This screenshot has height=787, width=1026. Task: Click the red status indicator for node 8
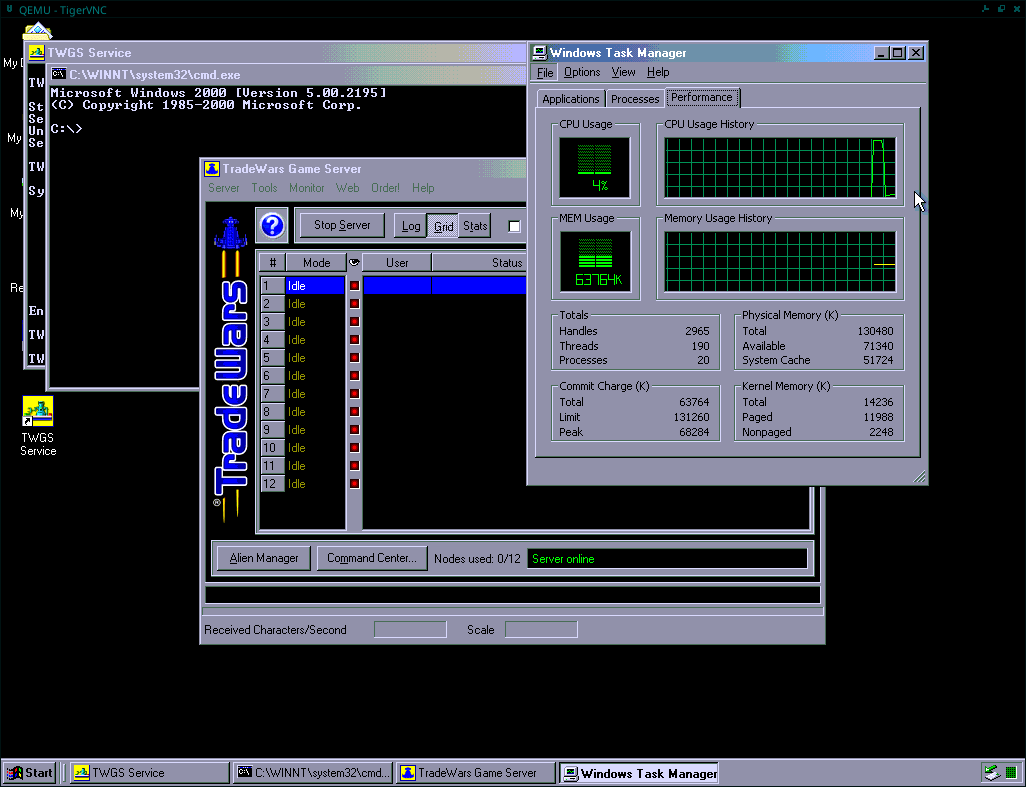355,411
